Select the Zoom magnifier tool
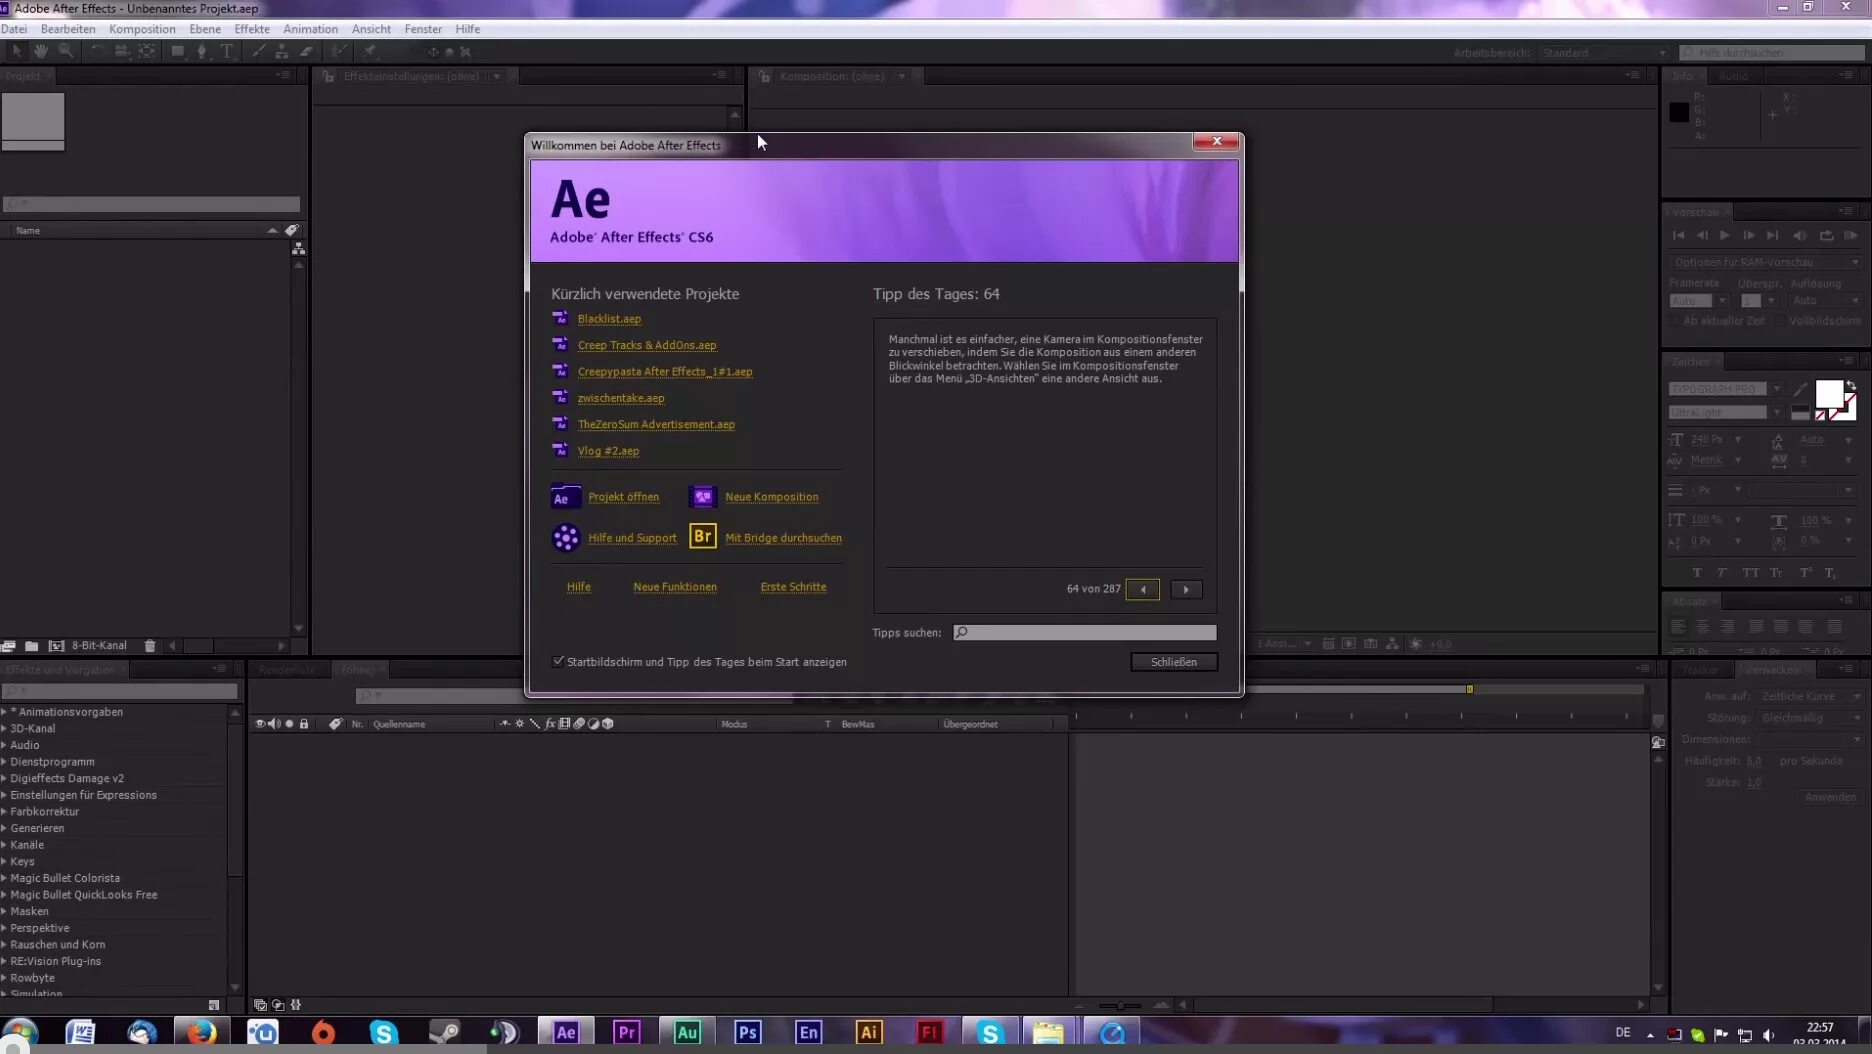 click(x=66, y=51)
